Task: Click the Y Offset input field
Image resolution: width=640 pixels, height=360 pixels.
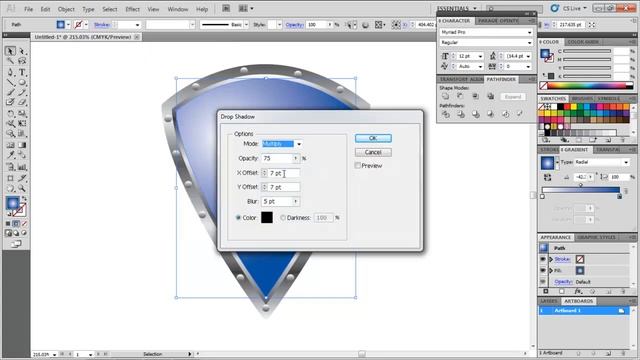Action: (x=284, y=187)
